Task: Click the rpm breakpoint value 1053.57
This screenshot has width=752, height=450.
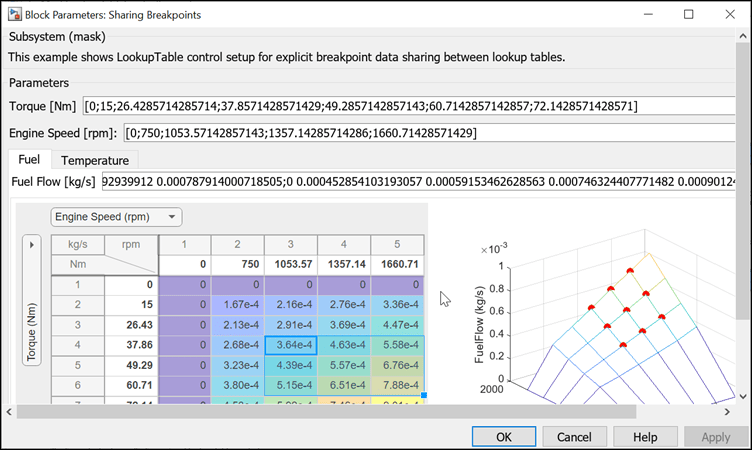Action: (x=291, y=264)
